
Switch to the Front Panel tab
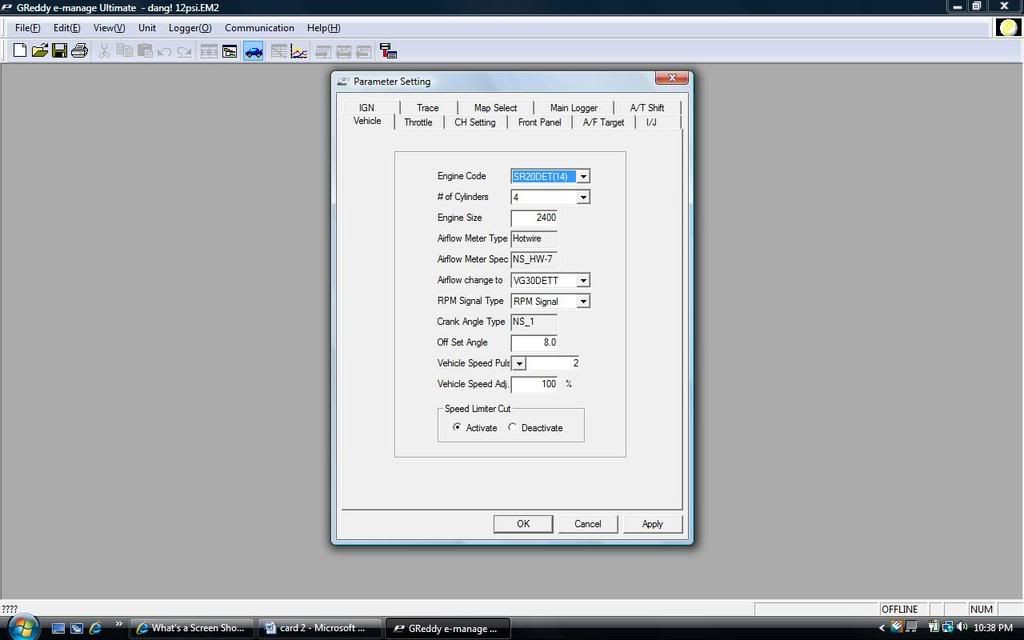point(539,122)
